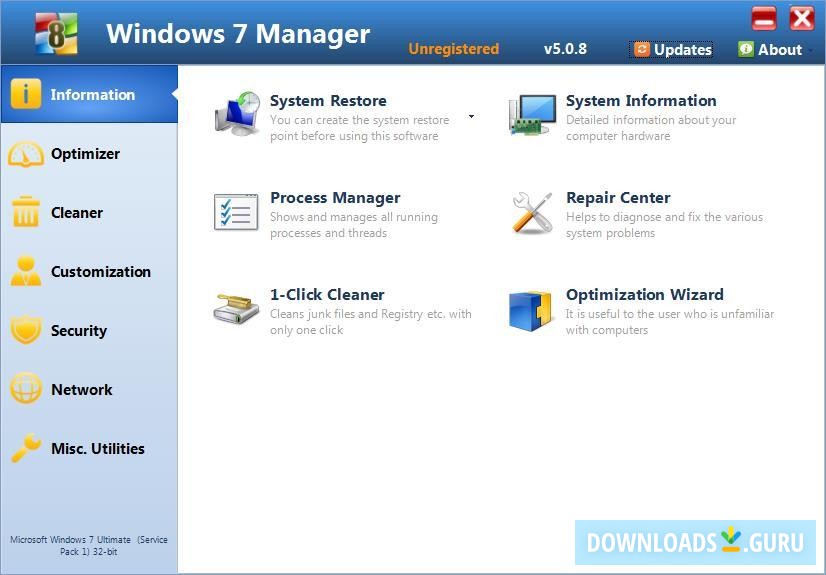Switch to the Network tab label

tap(82, 390)
